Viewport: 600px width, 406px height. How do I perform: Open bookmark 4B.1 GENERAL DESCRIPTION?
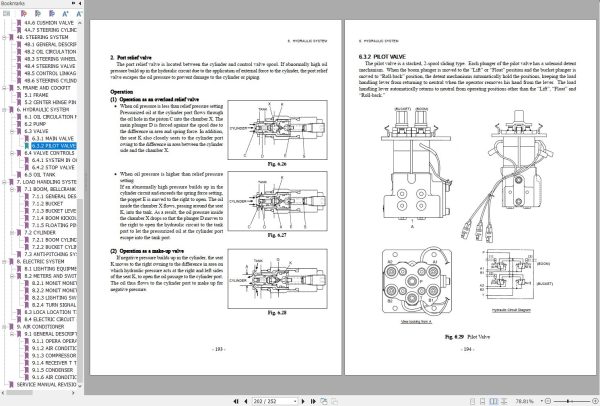coord(50,44)
